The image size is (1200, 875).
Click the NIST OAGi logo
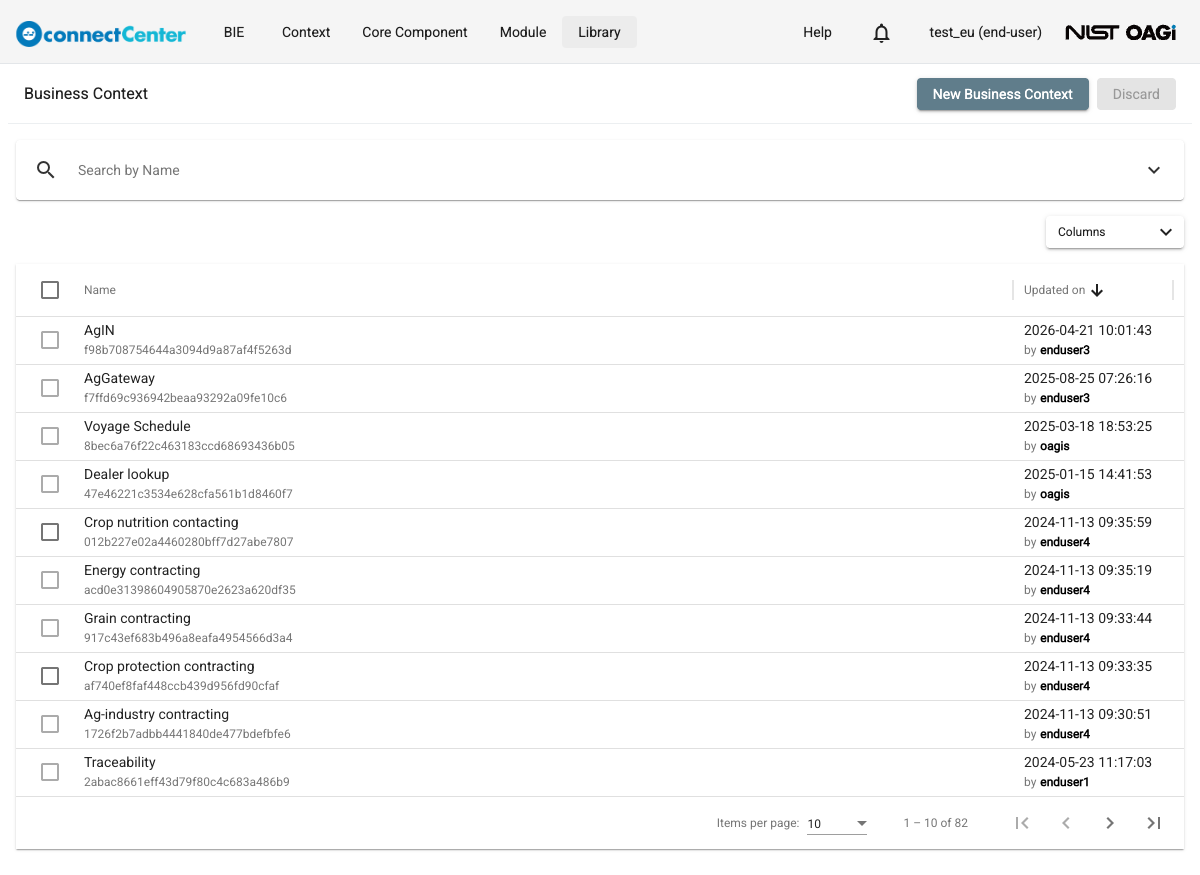tap(1121, 32)
